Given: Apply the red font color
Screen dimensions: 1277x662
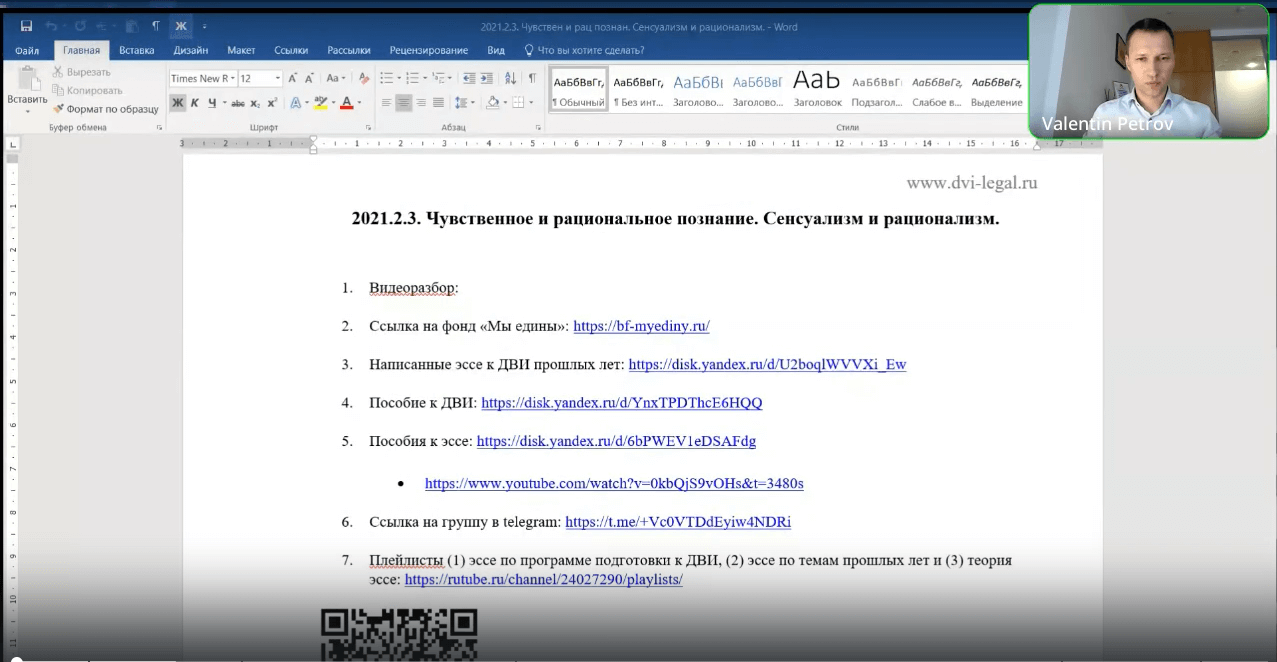Looking at the screenshot, I should pyautogui.click(x=346, y=102).
